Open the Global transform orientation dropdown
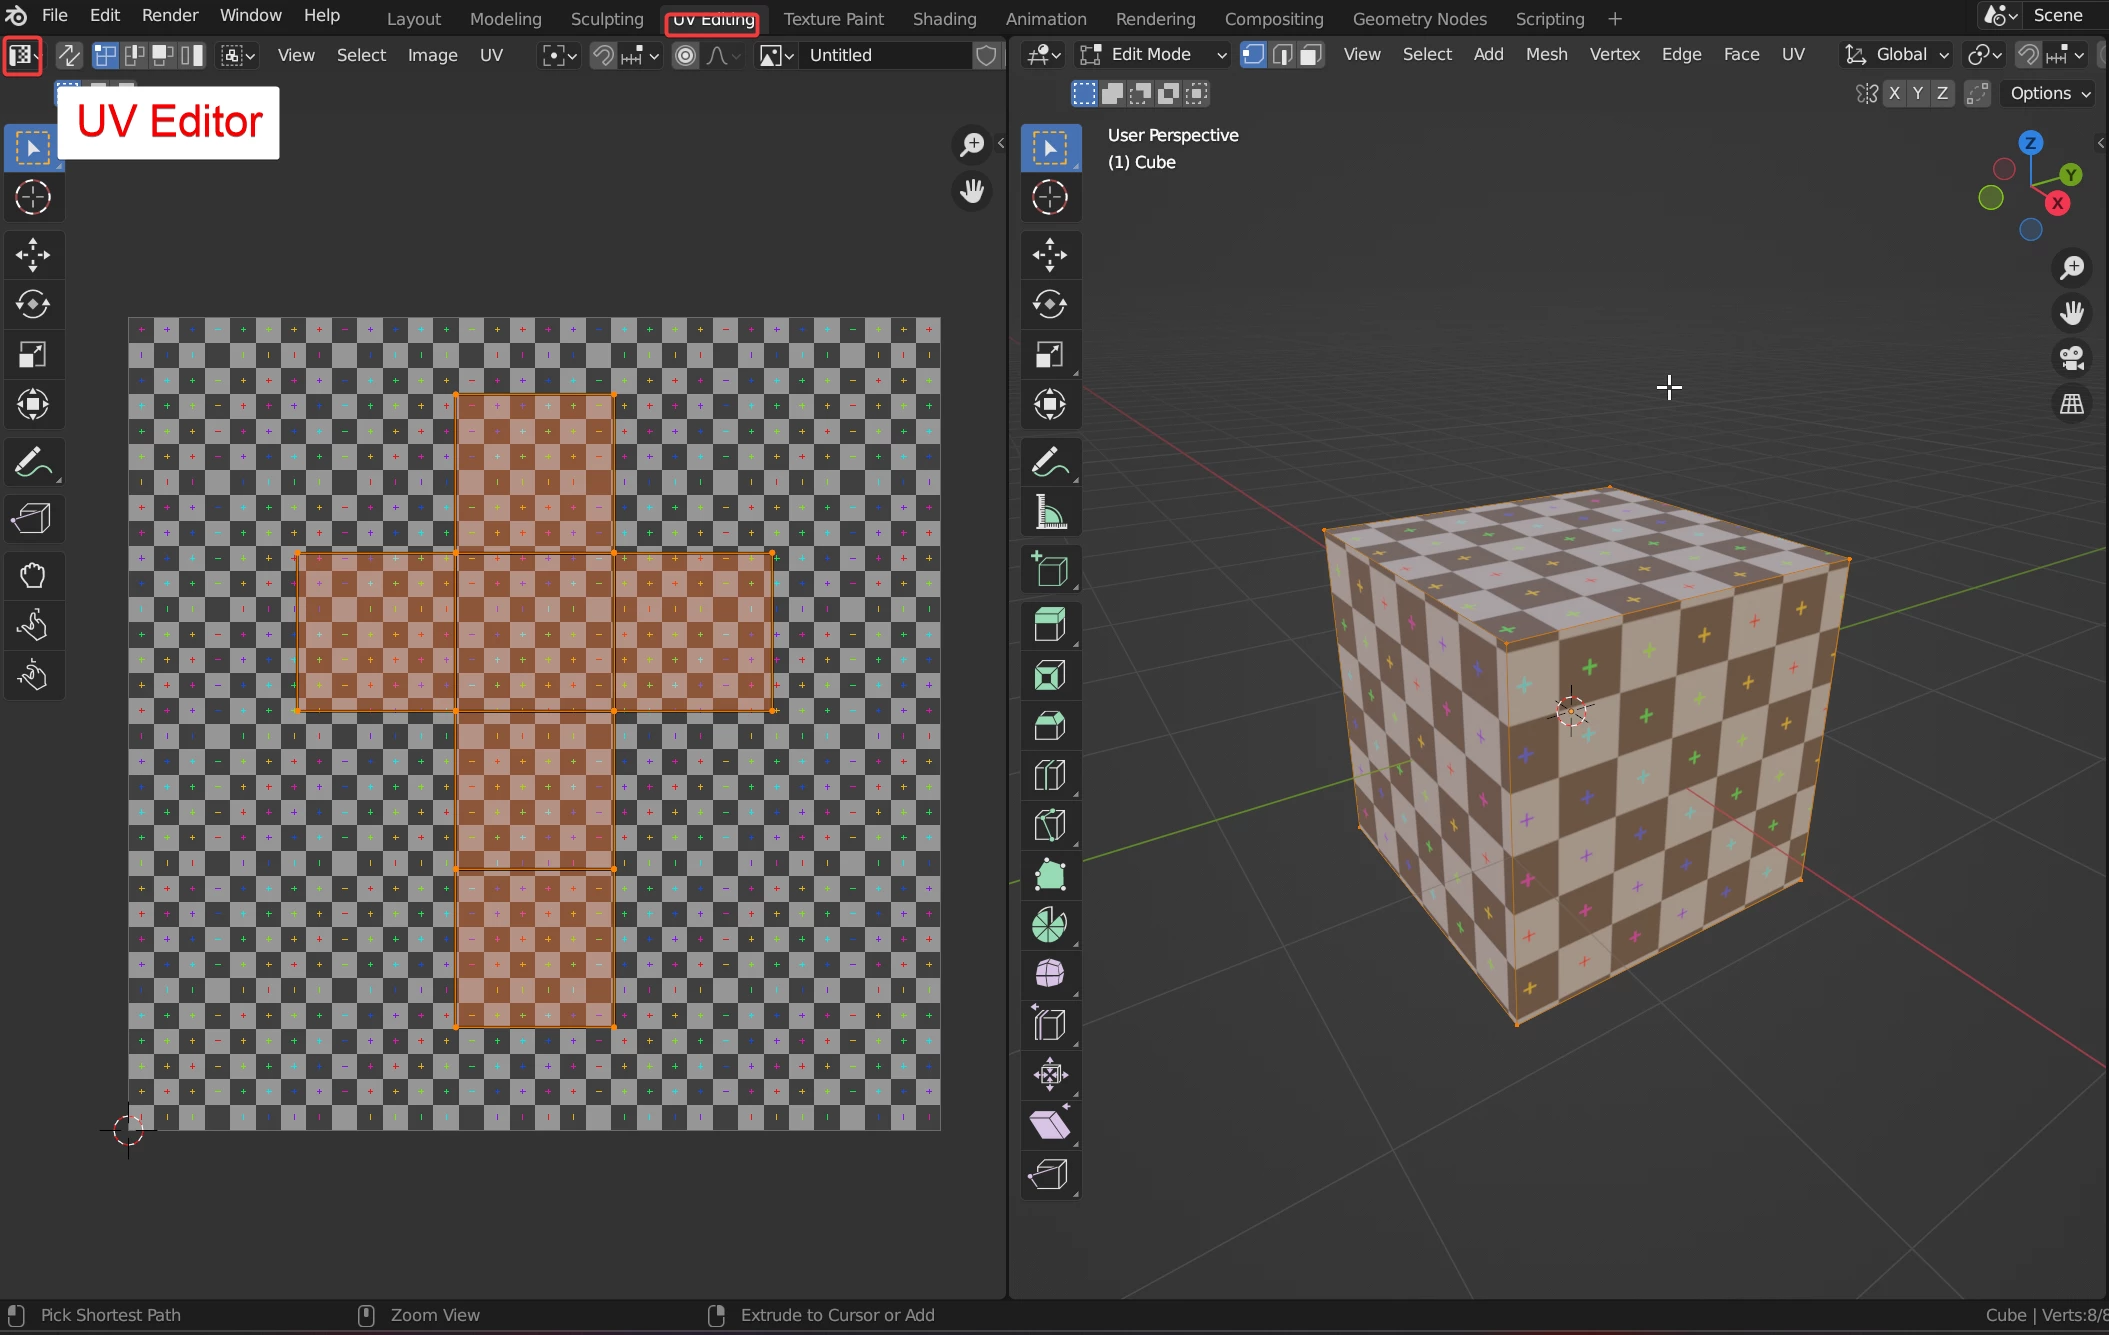This screenshot has width=2109, height=1335. tap(1897, 55)
